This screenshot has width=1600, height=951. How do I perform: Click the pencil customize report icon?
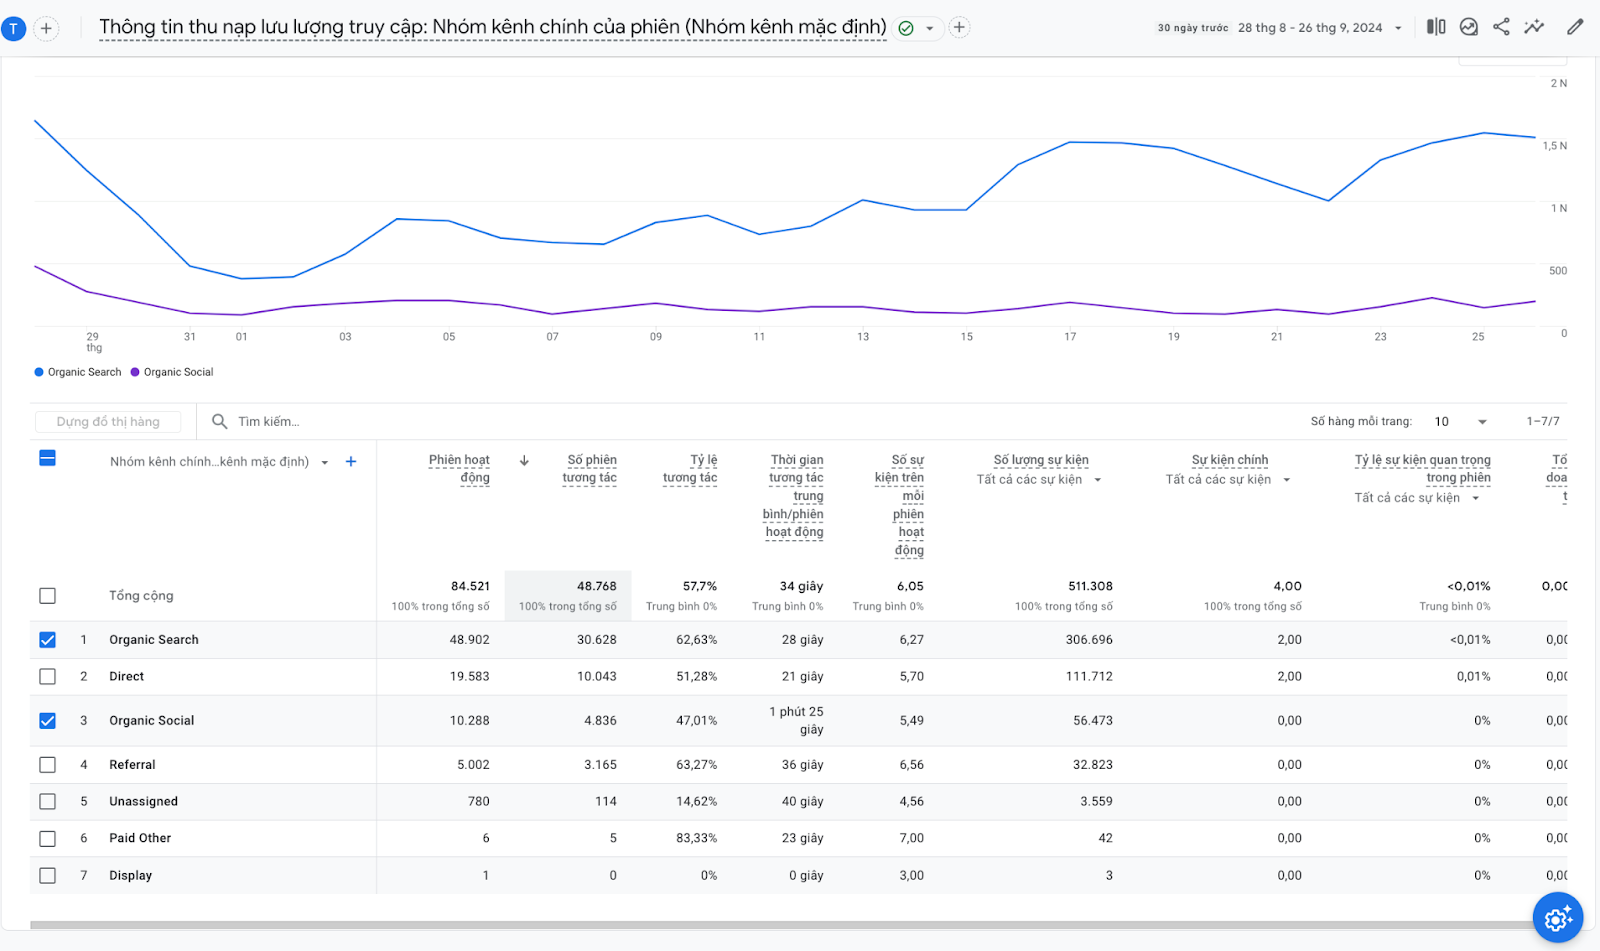1575,27
